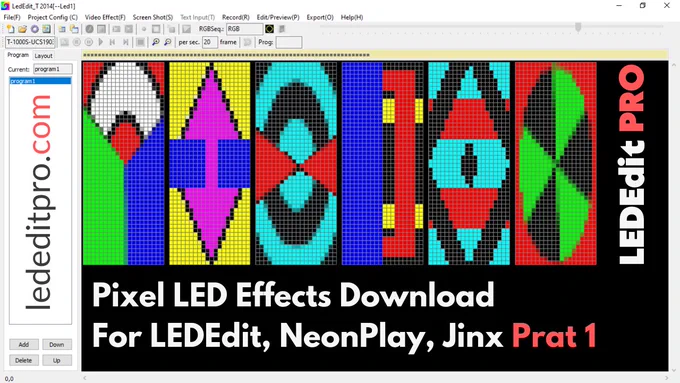Click the RGBSeq RGB combo box

pos(245,29)
